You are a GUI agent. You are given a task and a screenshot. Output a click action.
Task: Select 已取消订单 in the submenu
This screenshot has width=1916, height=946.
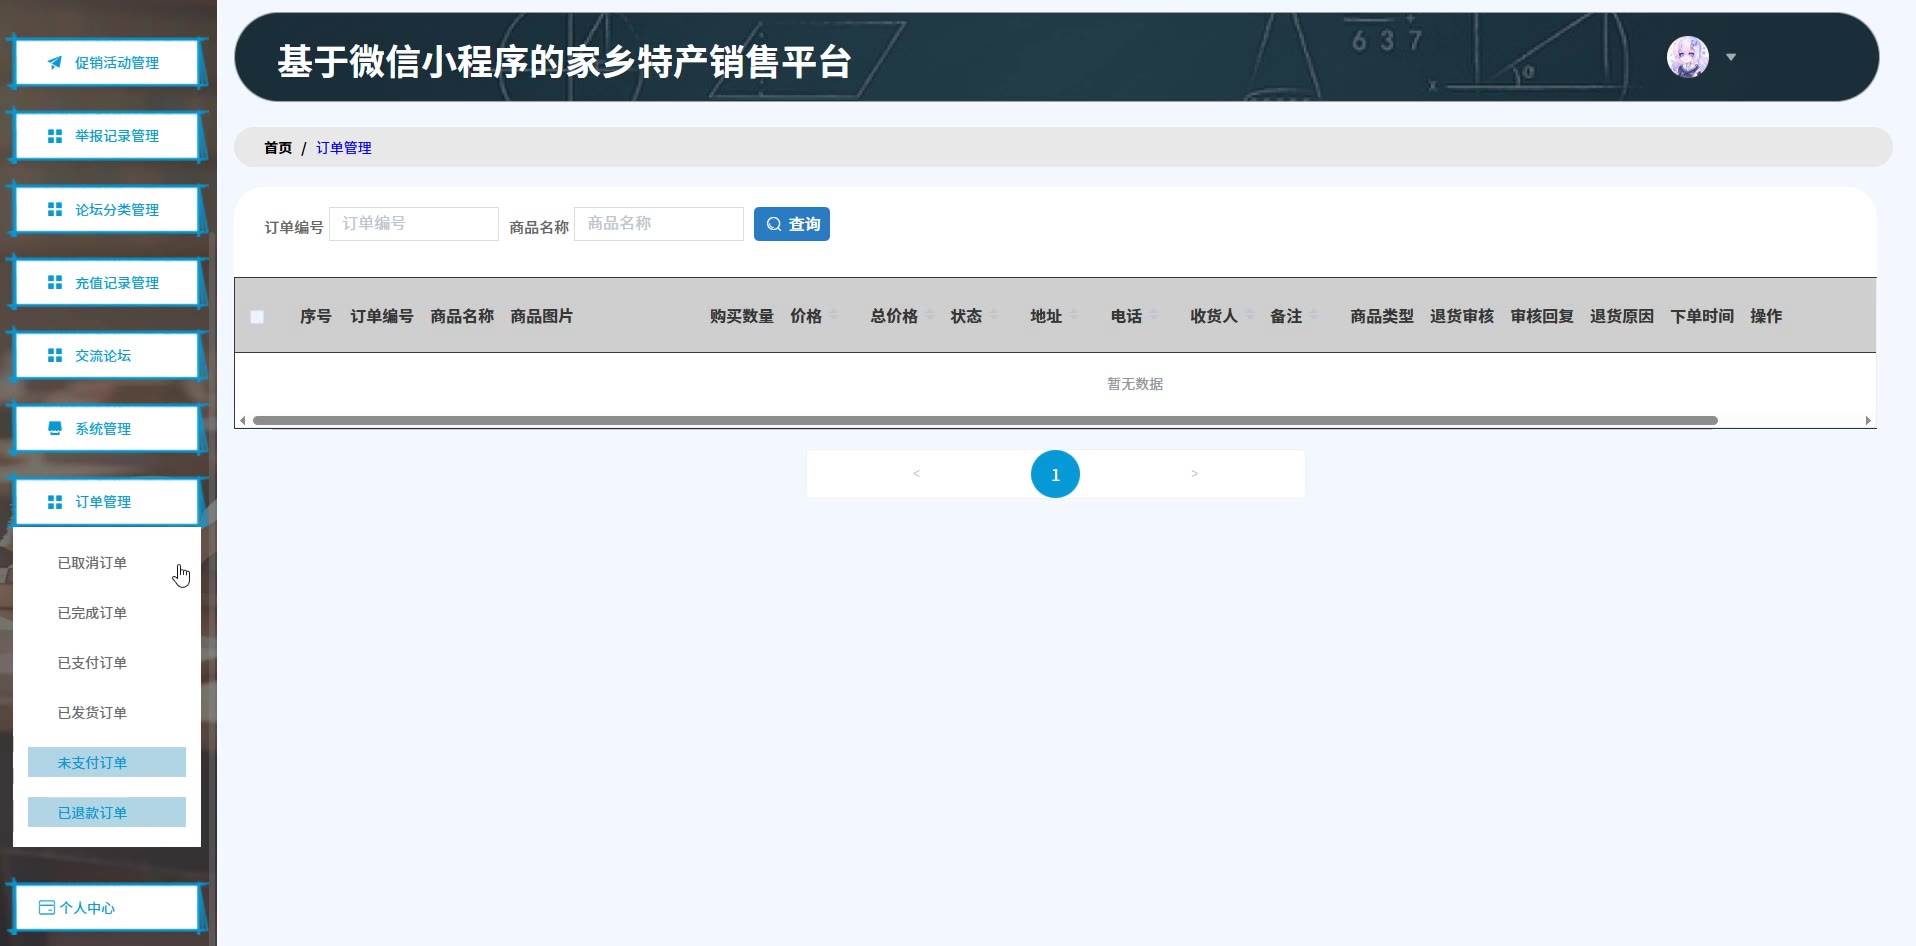point(92,563)
